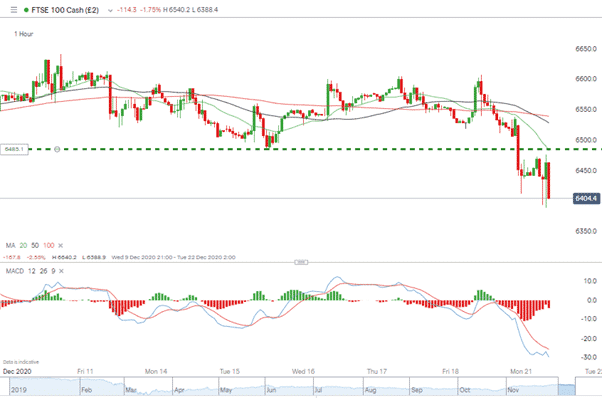Screen dimensions: 602x398
Task: Open the 1 Hour timeframe selector
Action: coord(24,34)
